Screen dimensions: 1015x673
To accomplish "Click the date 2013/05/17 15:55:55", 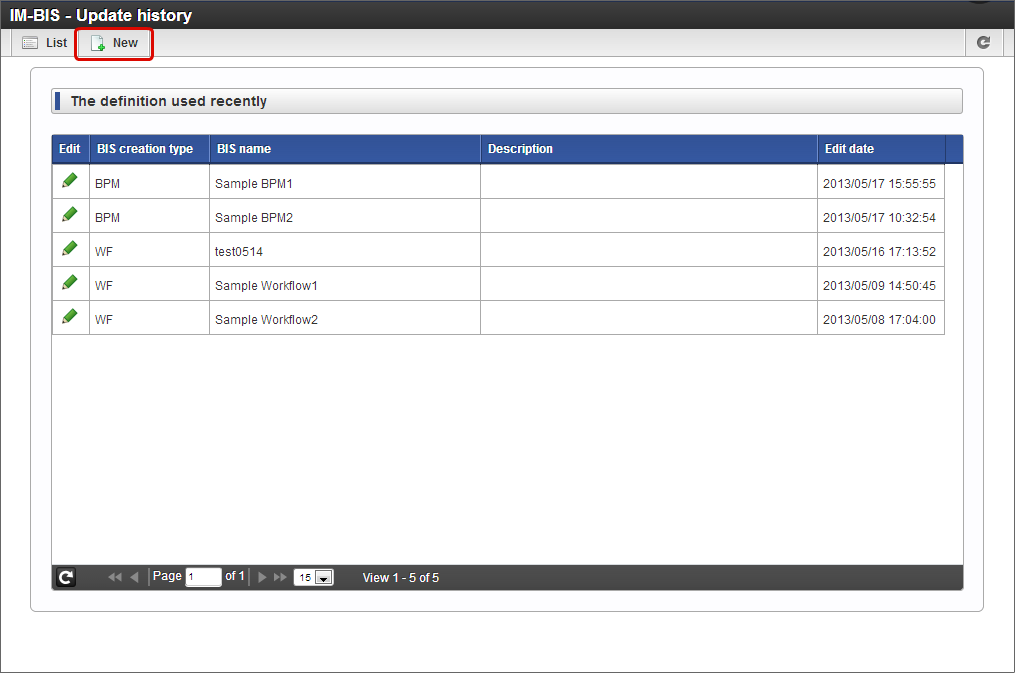I will (x=879, y=184).
